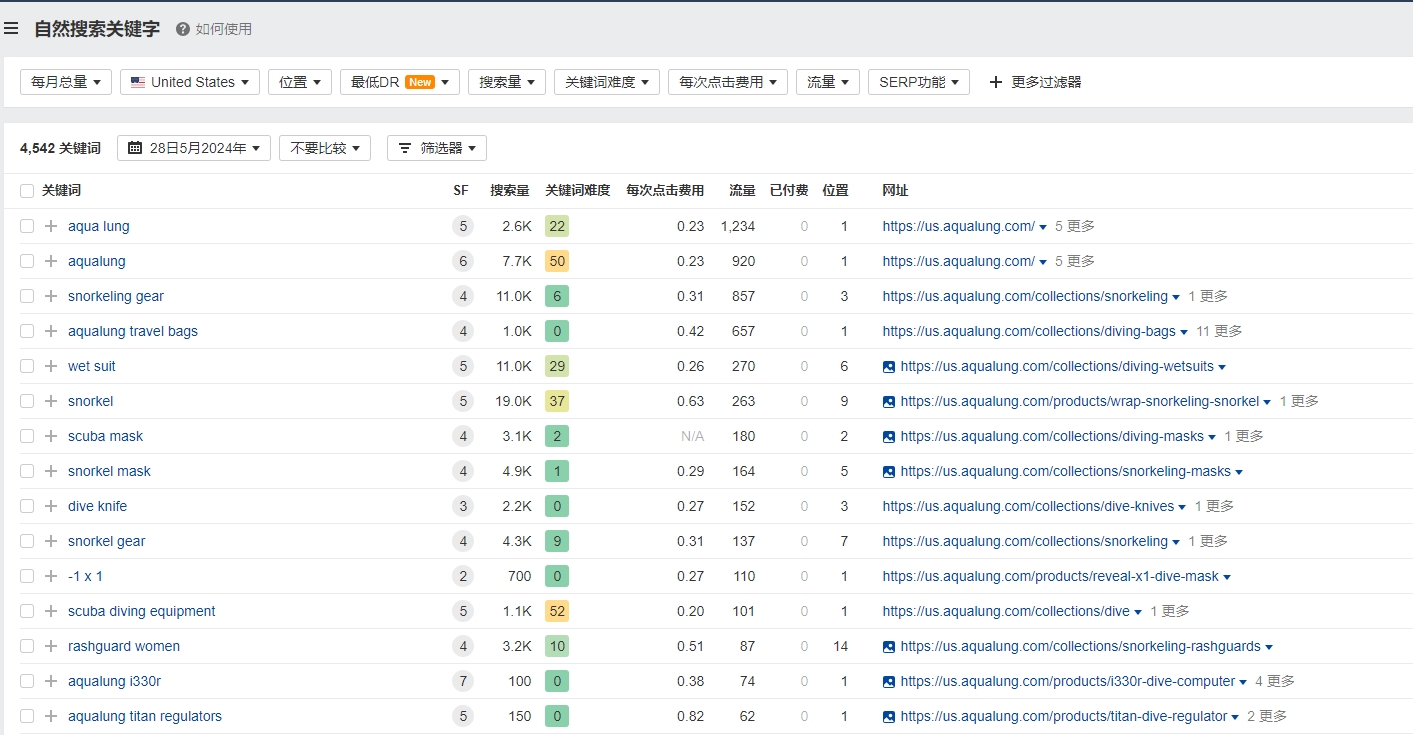Open the 'aqualung travel bags' keyword link
Viewport: 1413px width, 735px height.
point(133,331)
